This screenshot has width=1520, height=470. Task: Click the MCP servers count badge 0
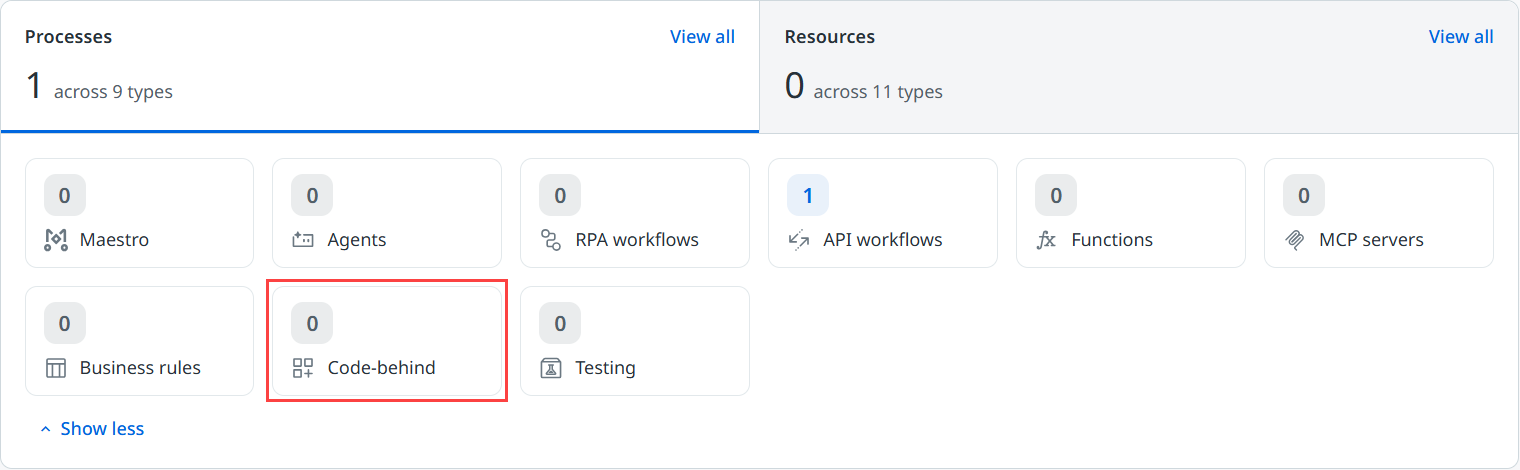pyautogui.click(x=1304, y=195)
